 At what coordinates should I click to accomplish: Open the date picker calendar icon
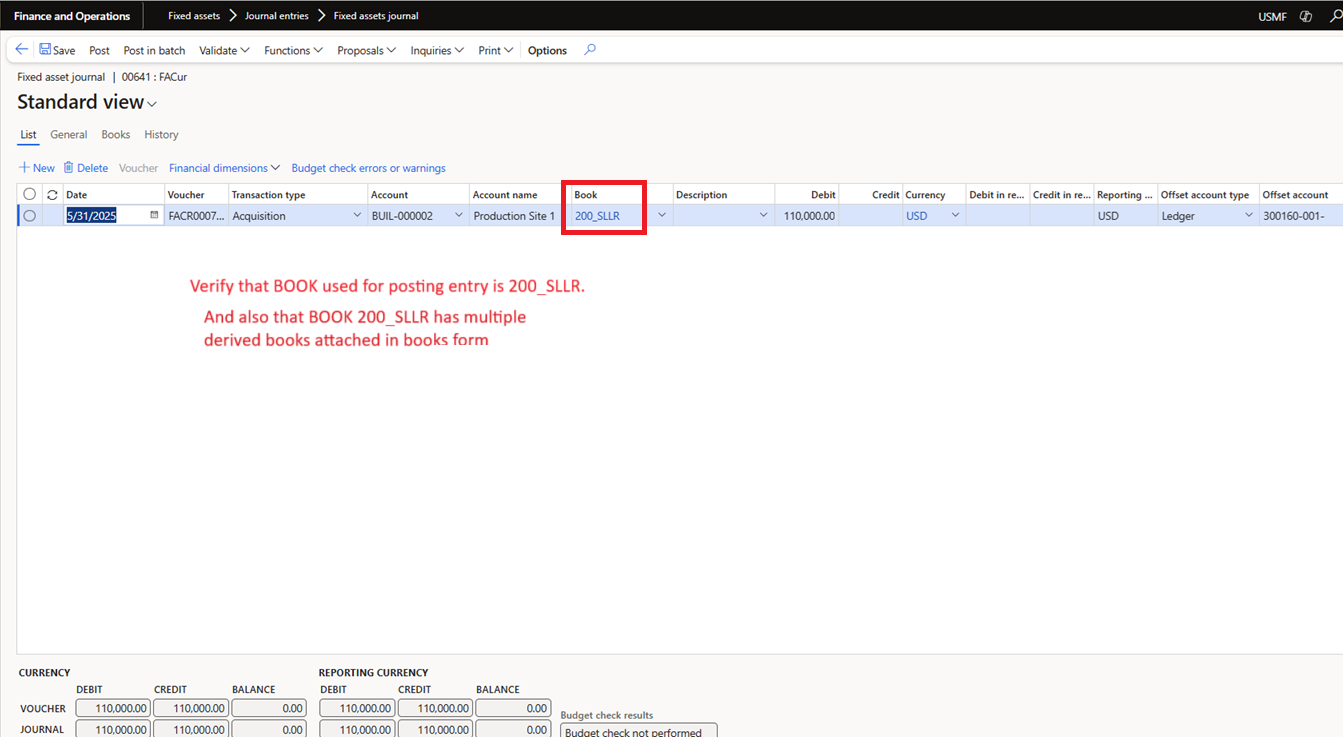point(154,215)
